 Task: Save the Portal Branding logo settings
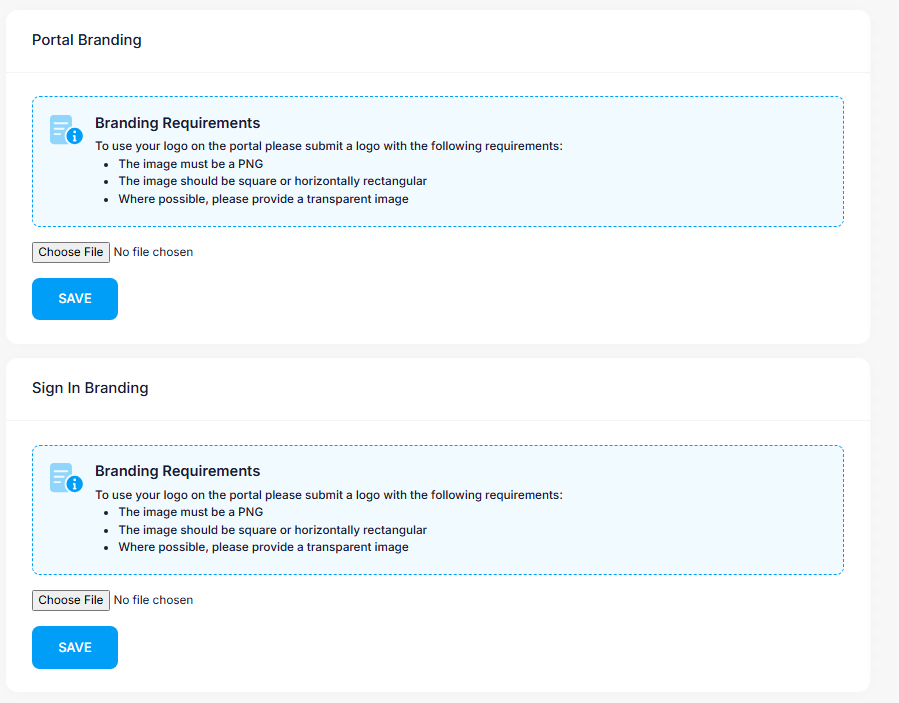75,299
